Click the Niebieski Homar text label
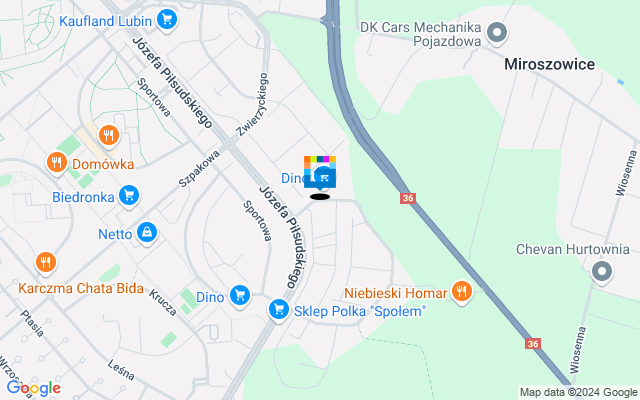 (x=396, y=293)
